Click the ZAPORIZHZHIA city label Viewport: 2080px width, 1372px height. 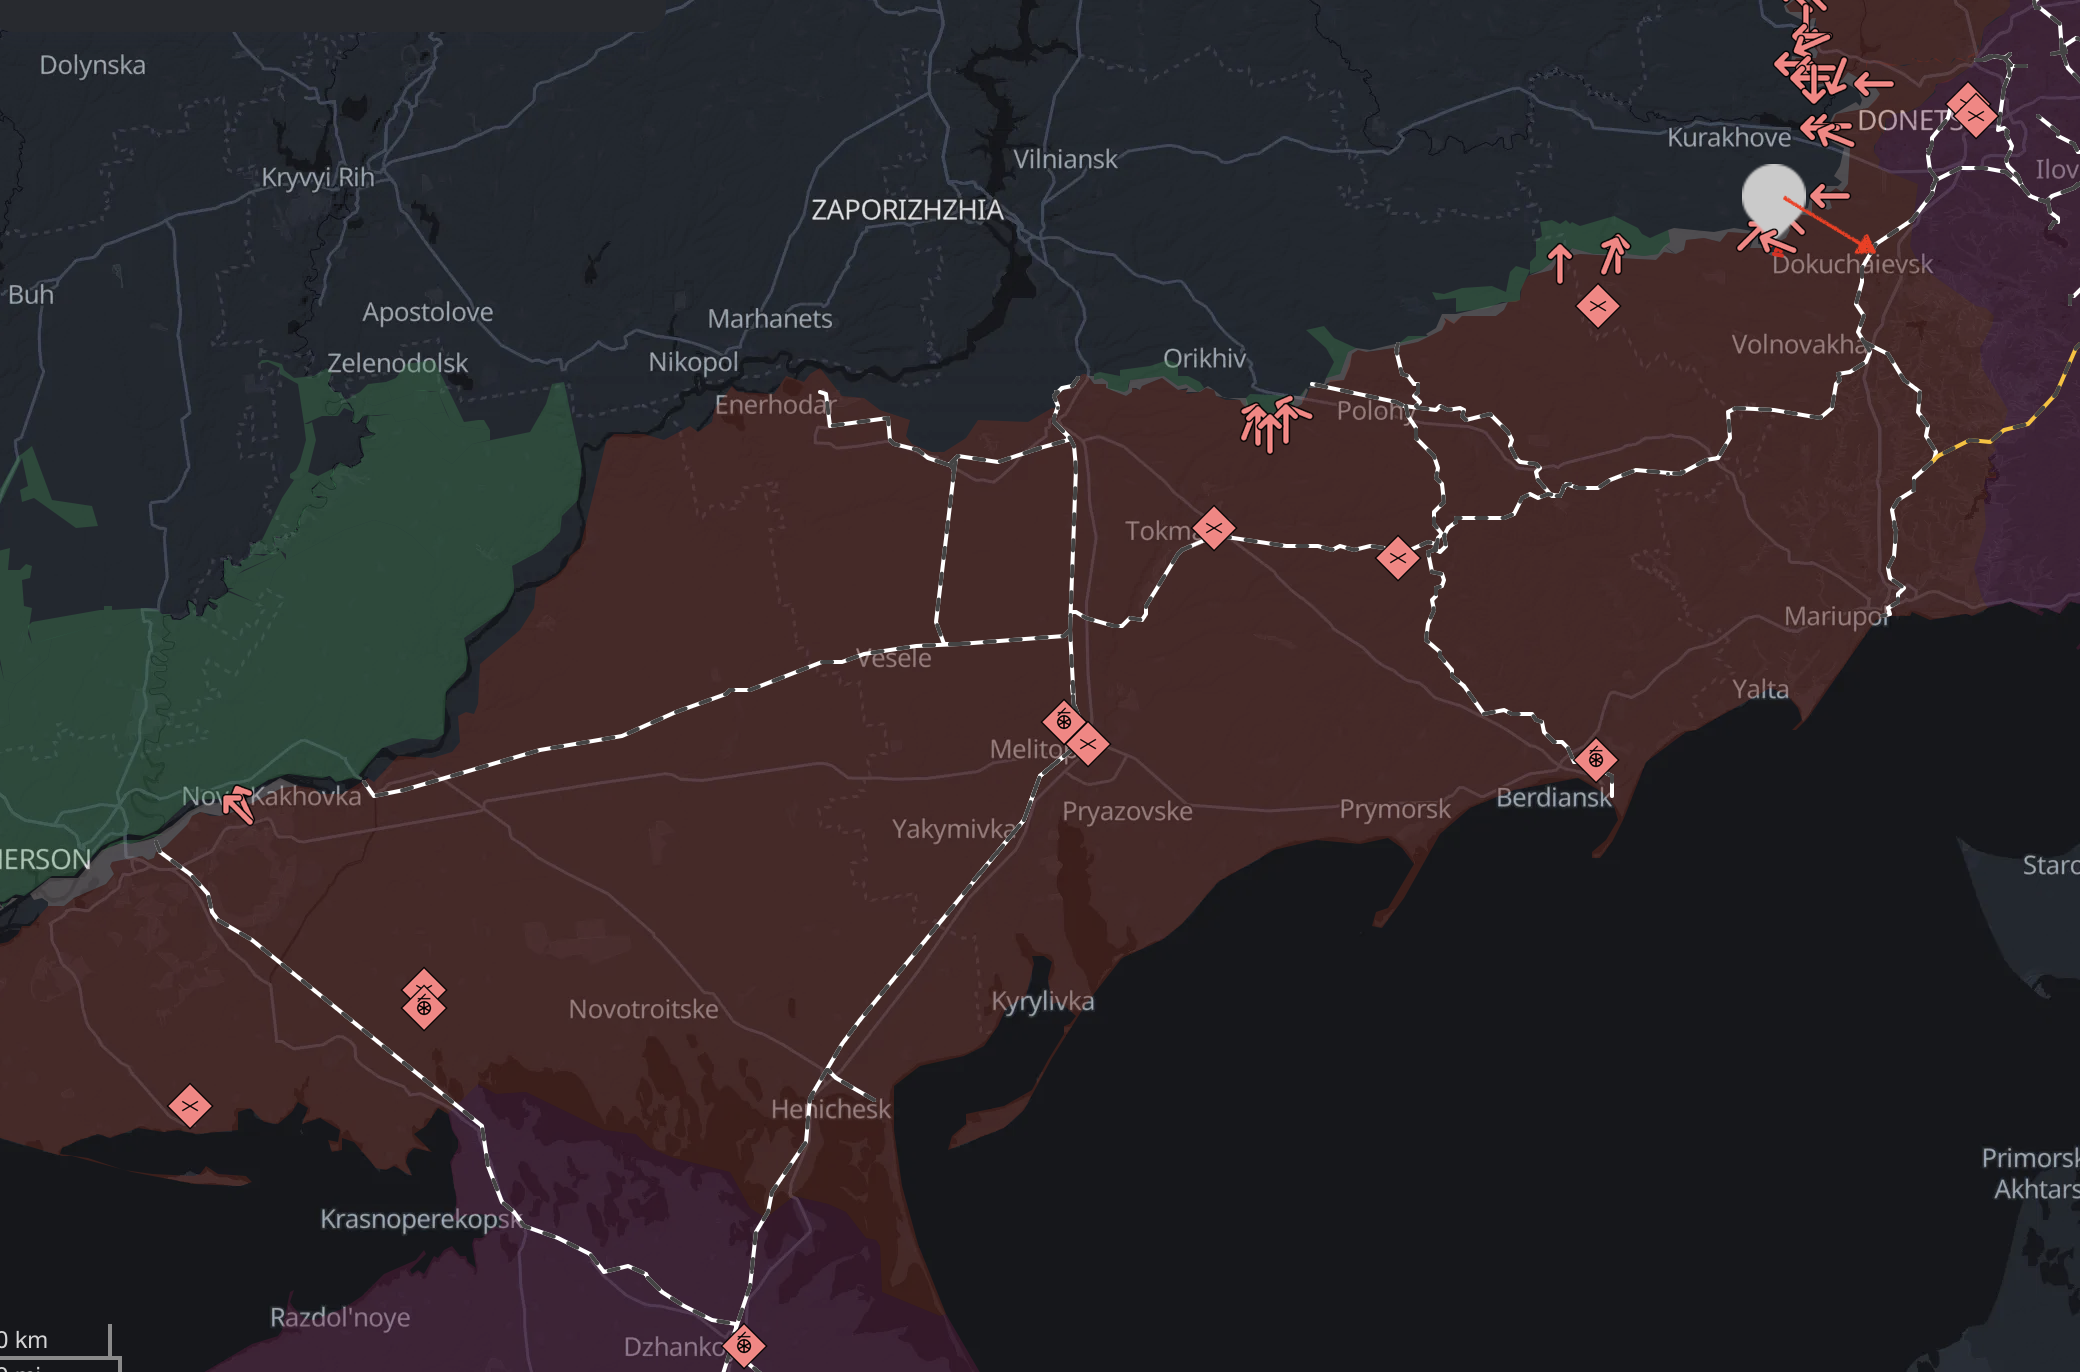[907, 210]
